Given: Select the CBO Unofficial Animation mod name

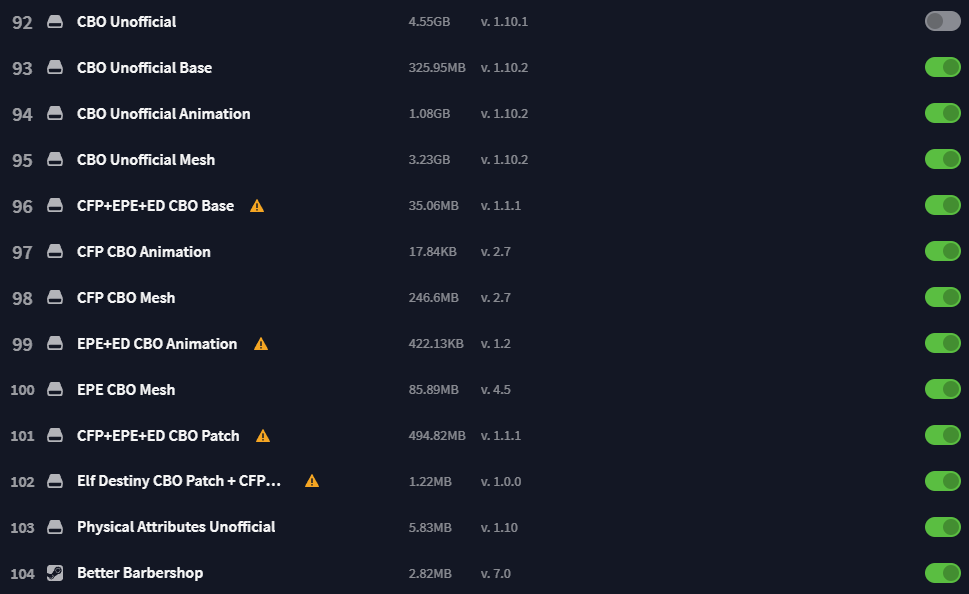Looking at the screenshot, I should pos(164,114).
